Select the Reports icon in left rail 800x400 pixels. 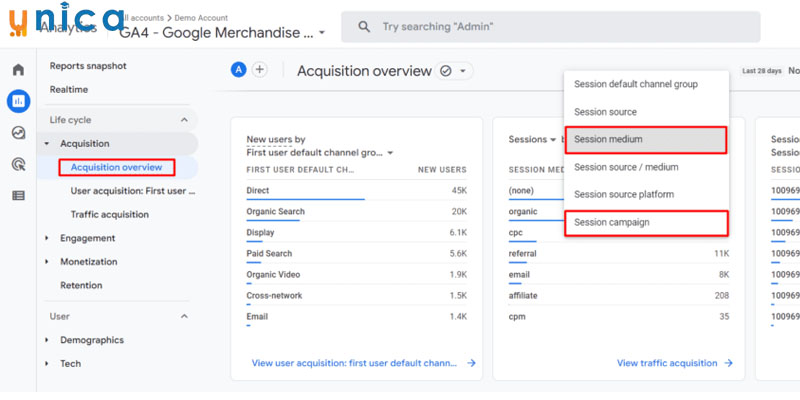pyautogui.click(x=18, y=101)
